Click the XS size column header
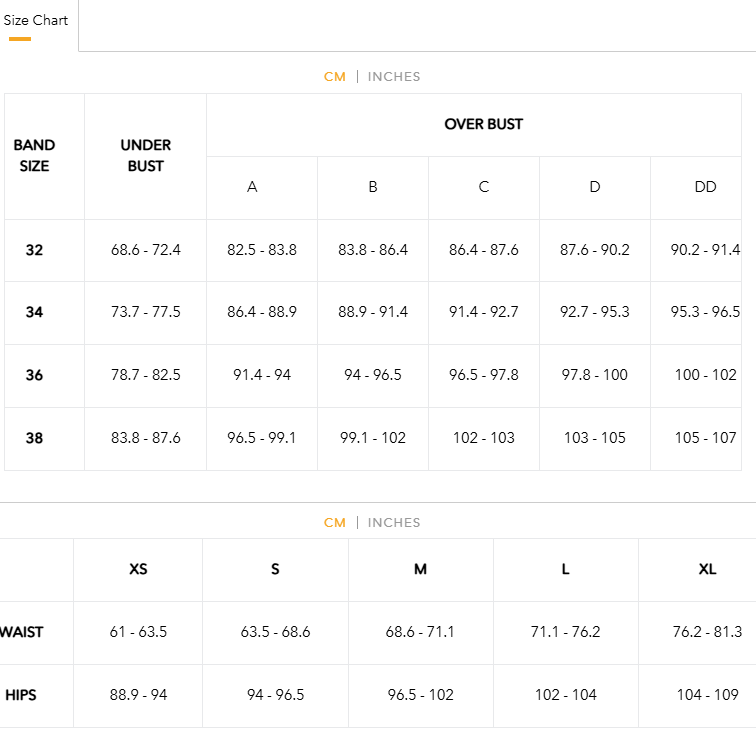 138,569
